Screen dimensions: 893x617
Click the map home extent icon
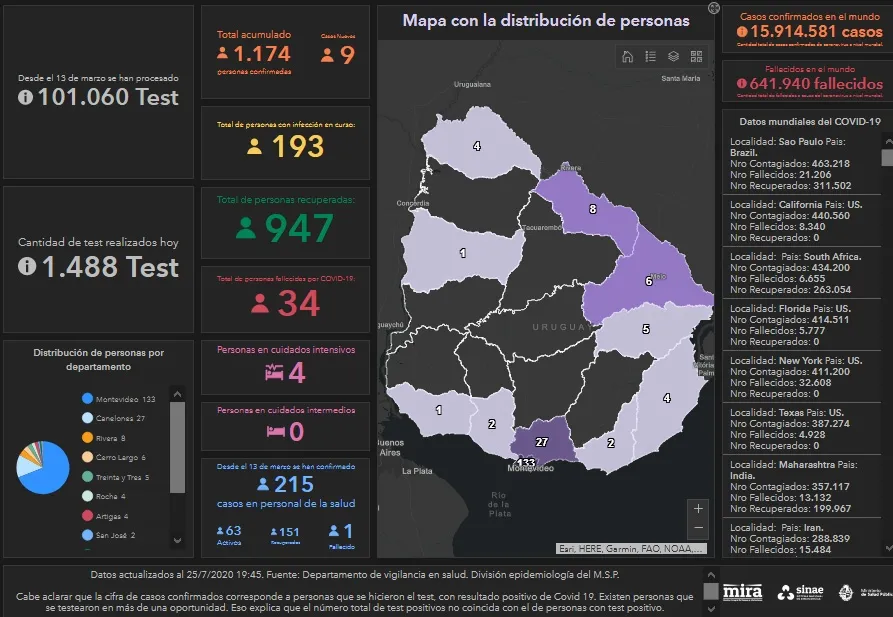tap(627, 57)
